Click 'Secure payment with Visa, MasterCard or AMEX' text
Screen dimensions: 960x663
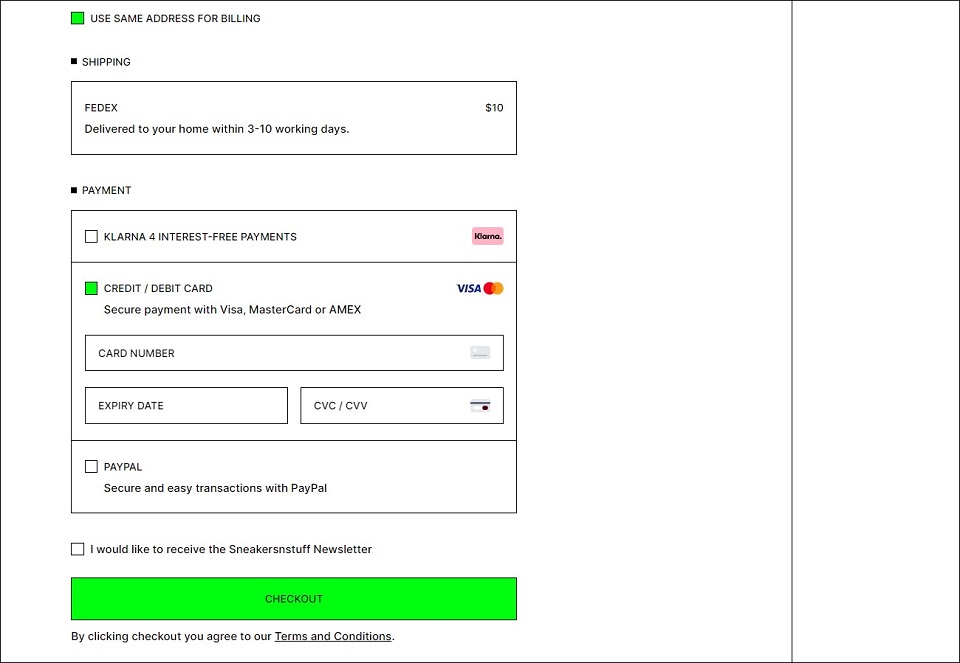[233, 310]
